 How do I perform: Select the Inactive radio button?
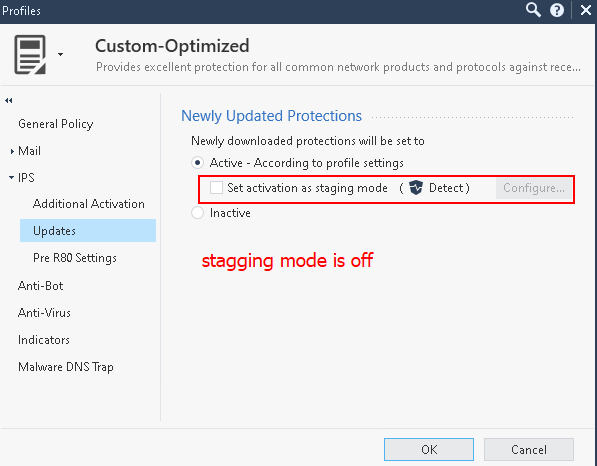click(x=197, y=213)
